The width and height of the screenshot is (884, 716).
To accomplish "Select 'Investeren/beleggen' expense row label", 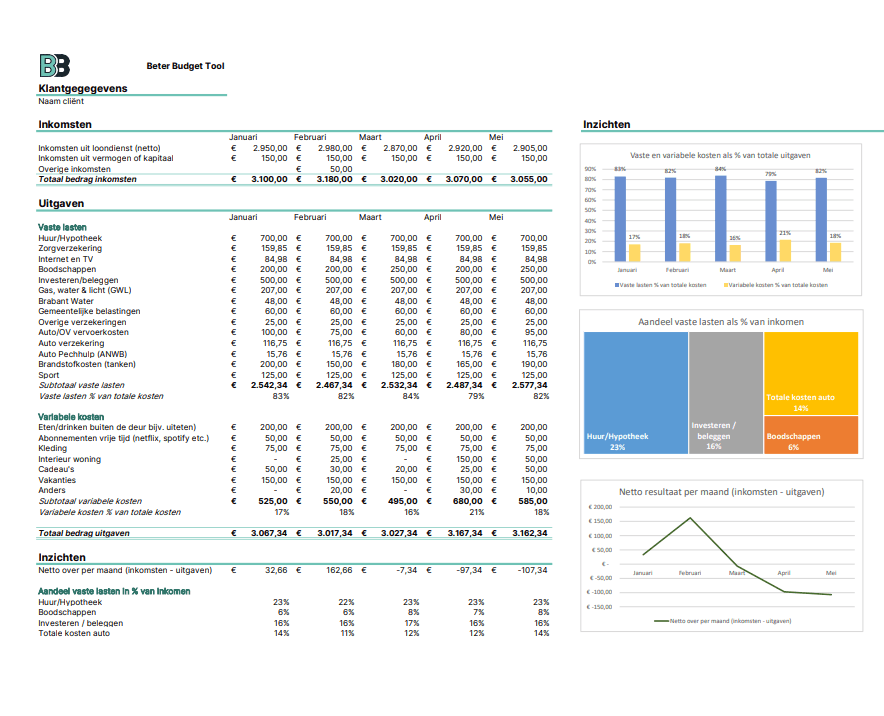I will [x=78, y=280].
